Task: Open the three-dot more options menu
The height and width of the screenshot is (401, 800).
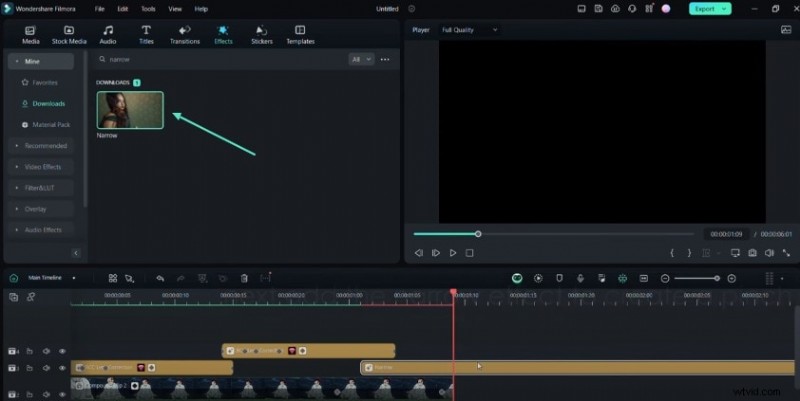Action: [x=385, y=60]
